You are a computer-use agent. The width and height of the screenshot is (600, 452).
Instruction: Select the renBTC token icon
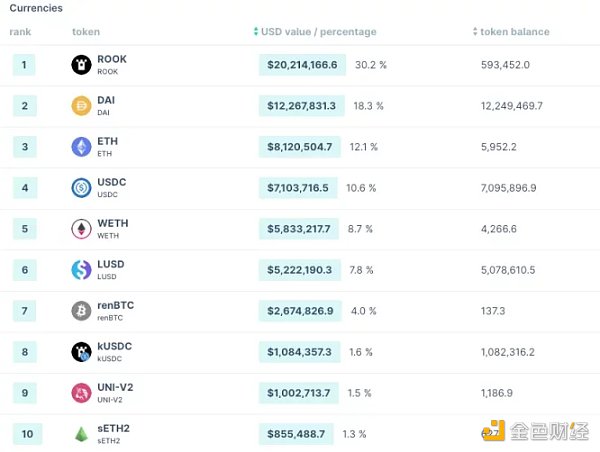tap(81, 311)
